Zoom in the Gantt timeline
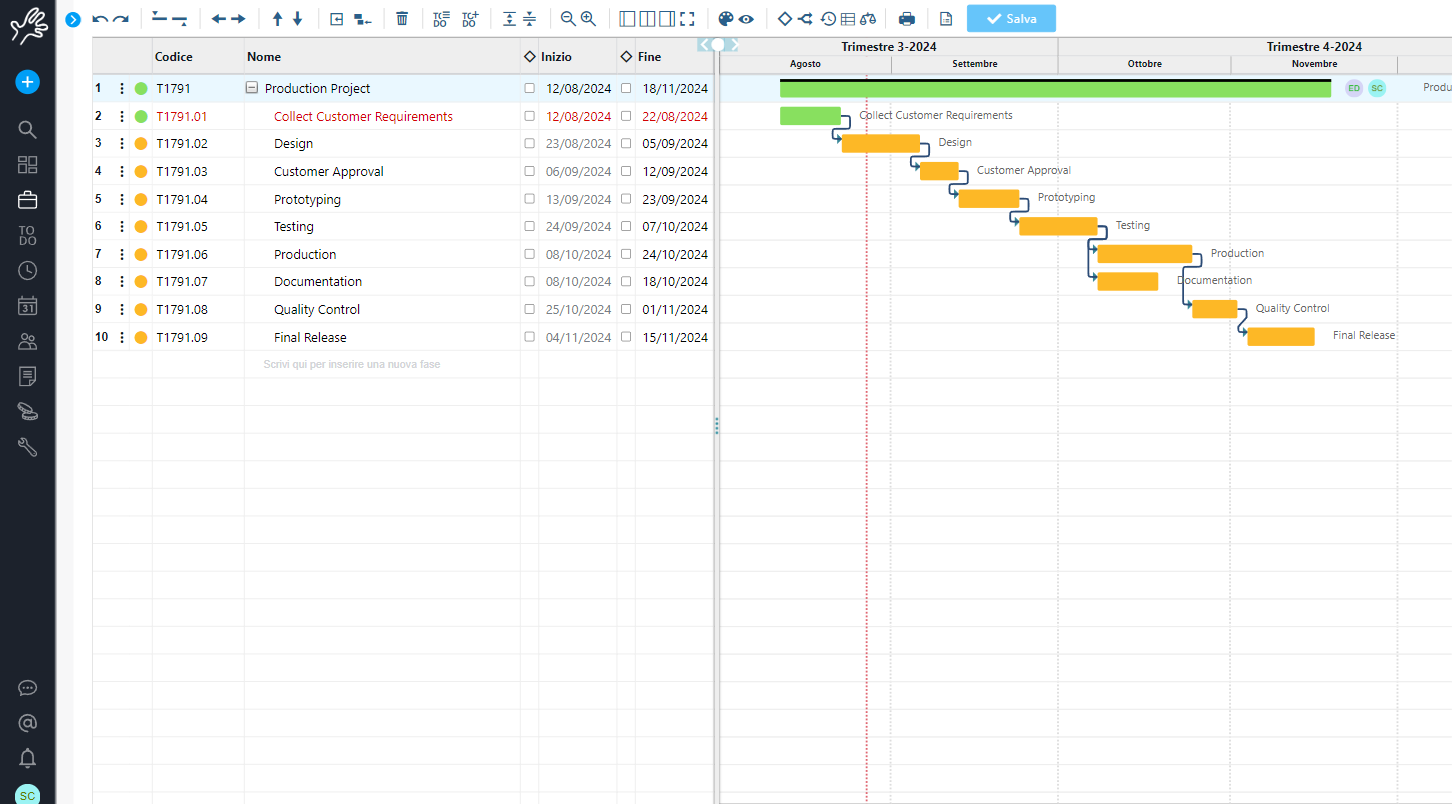The width and height of the screenshot is (1452, 804). point(588,19)
